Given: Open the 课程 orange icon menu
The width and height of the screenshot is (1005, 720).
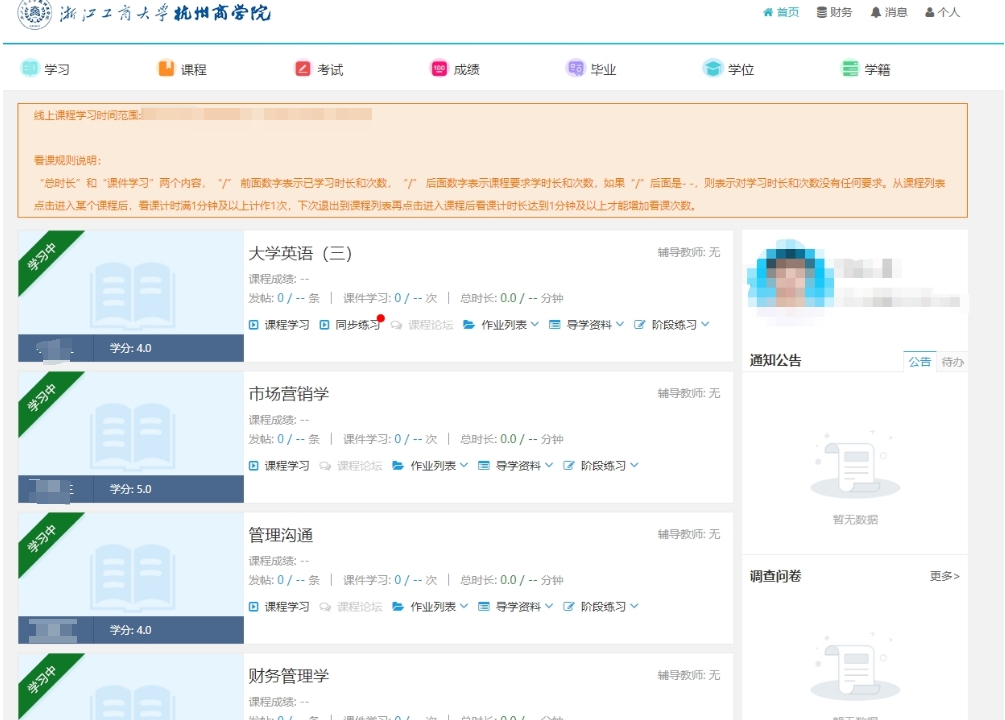Looking at the screenshot, I should pyautogui.click(x=166, y=69).
